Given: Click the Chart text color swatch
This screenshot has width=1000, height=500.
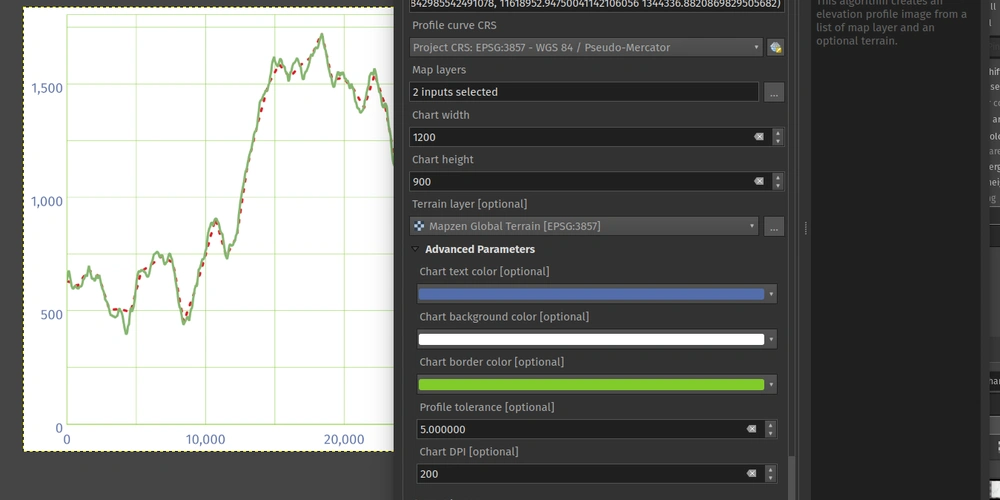Looking at the screenshot, I should [x=591, y=294].
